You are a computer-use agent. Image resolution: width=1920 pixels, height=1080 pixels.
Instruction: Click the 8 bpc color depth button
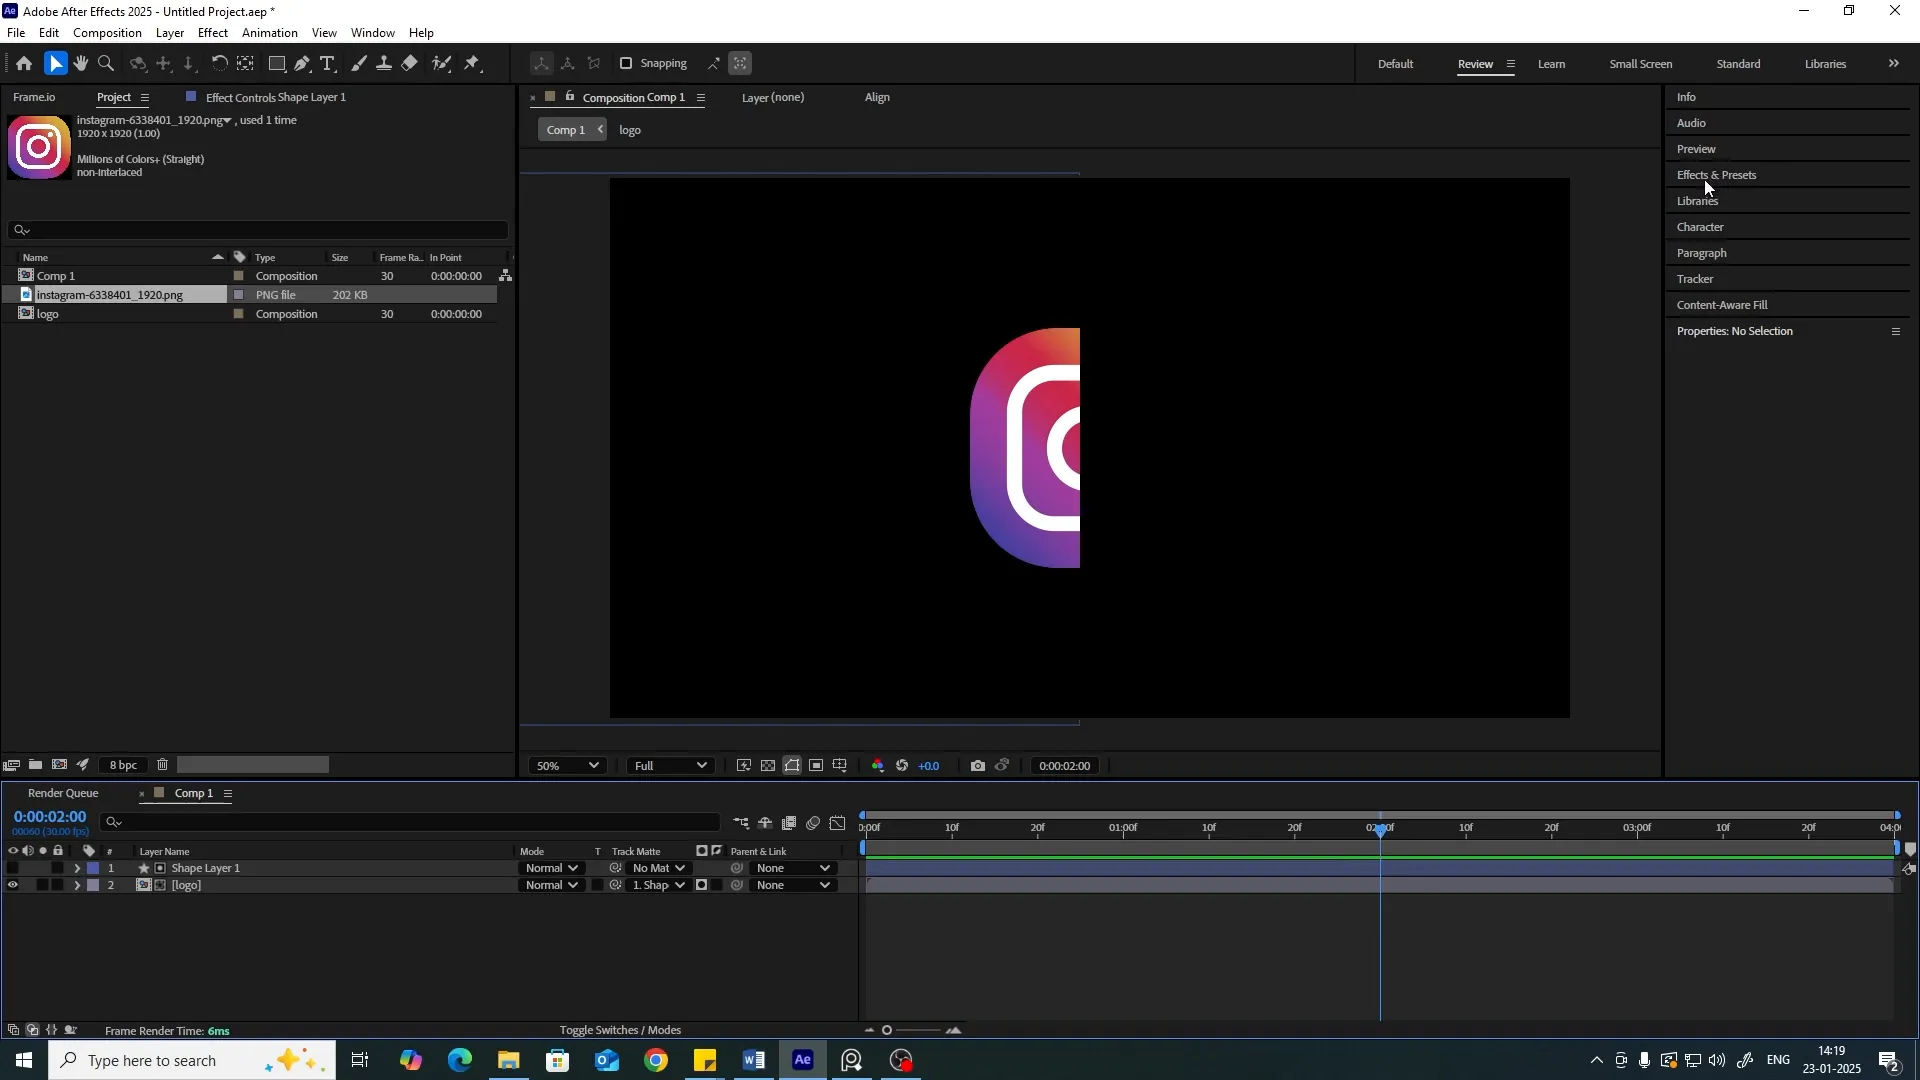[123, 765]
